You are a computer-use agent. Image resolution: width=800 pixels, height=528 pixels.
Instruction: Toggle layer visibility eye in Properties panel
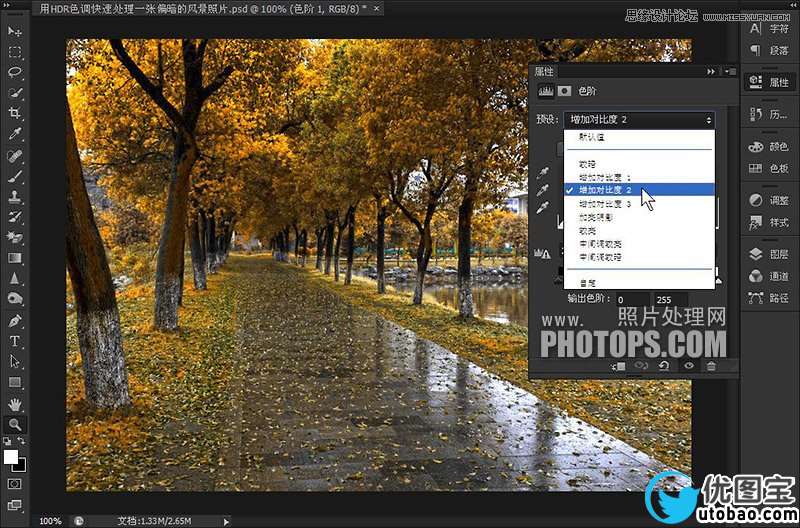(x=688, y=366)
